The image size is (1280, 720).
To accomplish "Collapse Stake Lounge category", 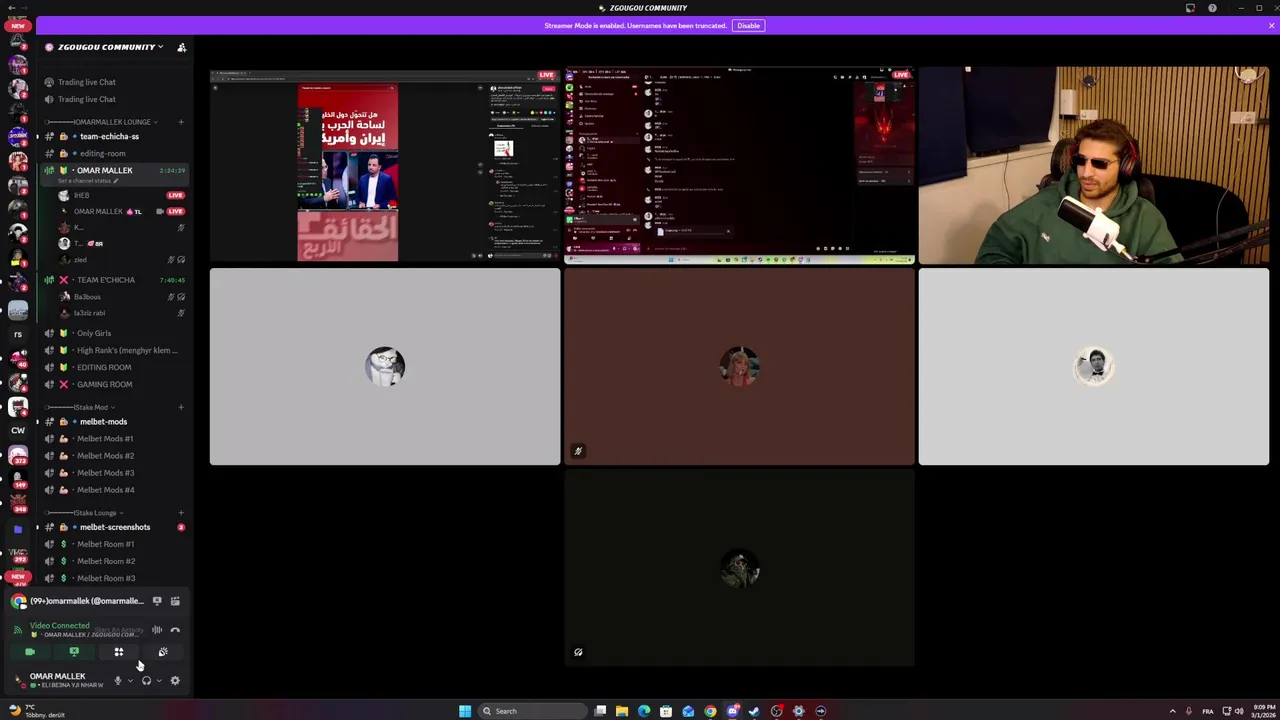I will 84,513.
